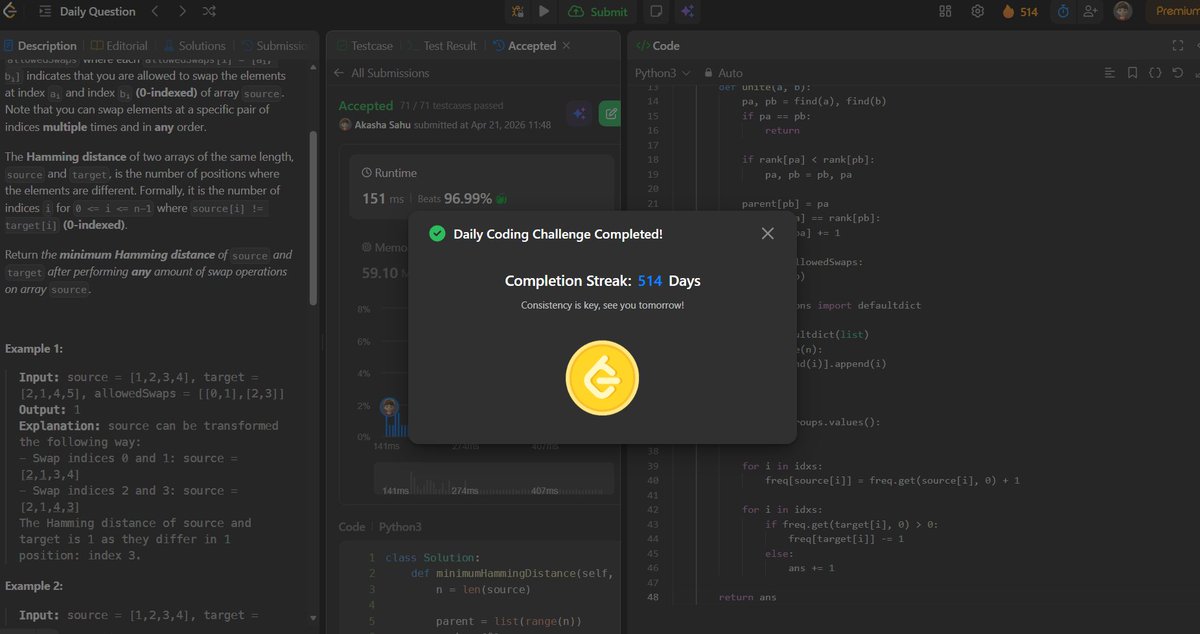Click the format code icon
The image size is (1200, 634).
tap(1109, 73)
